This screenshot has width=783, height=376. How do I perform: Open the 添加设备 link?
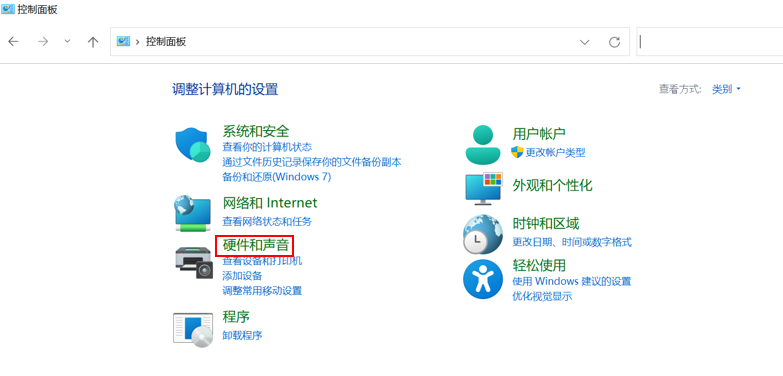click(x=242, y=276)
